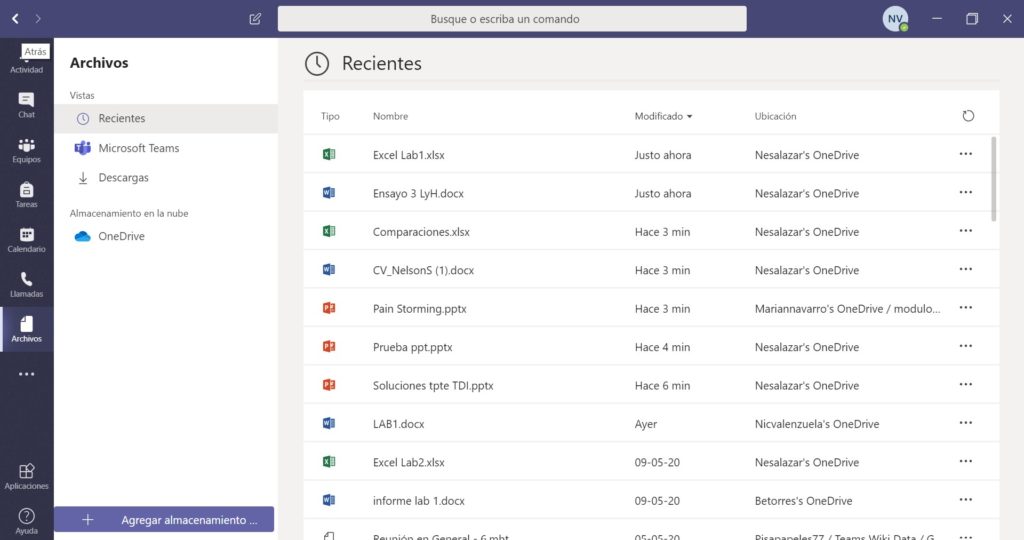1024x540 pixels.
Task: Click the search command box
Action: click(511, 19)
